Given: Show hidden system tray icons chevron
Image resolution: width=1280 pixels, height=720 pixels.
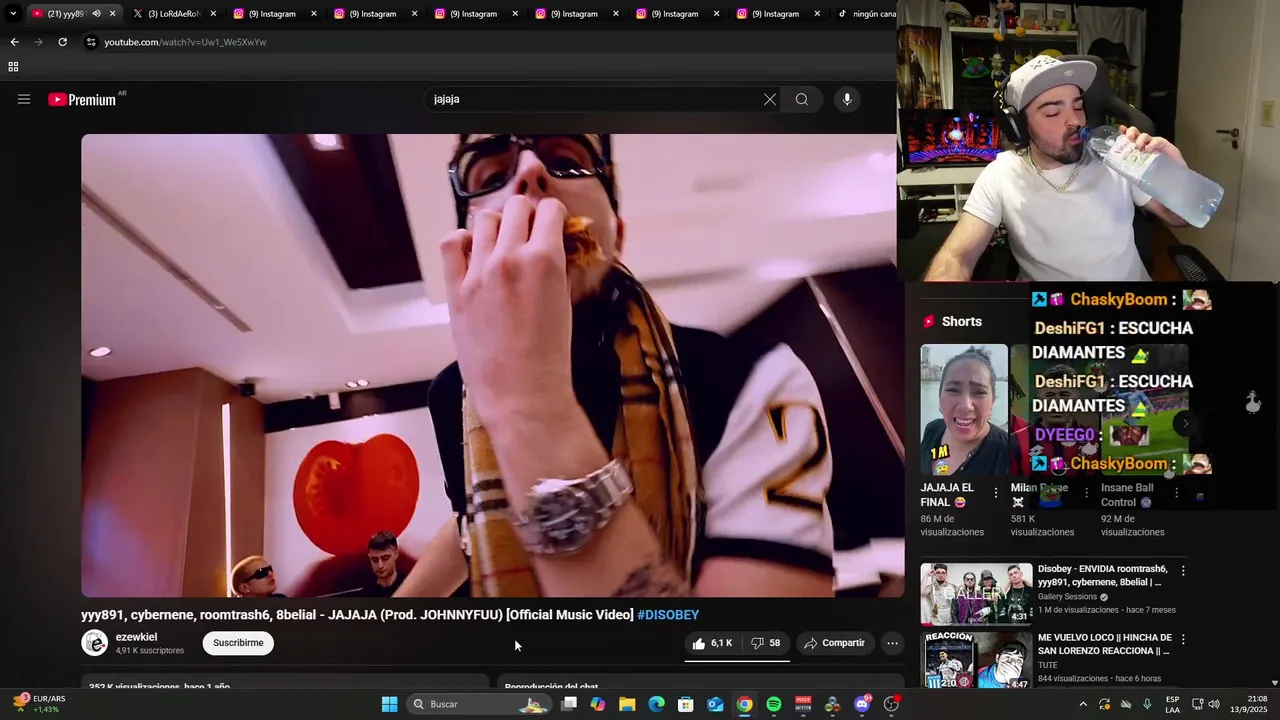Looking at the screenshot, I should [x=1082, y=704].
